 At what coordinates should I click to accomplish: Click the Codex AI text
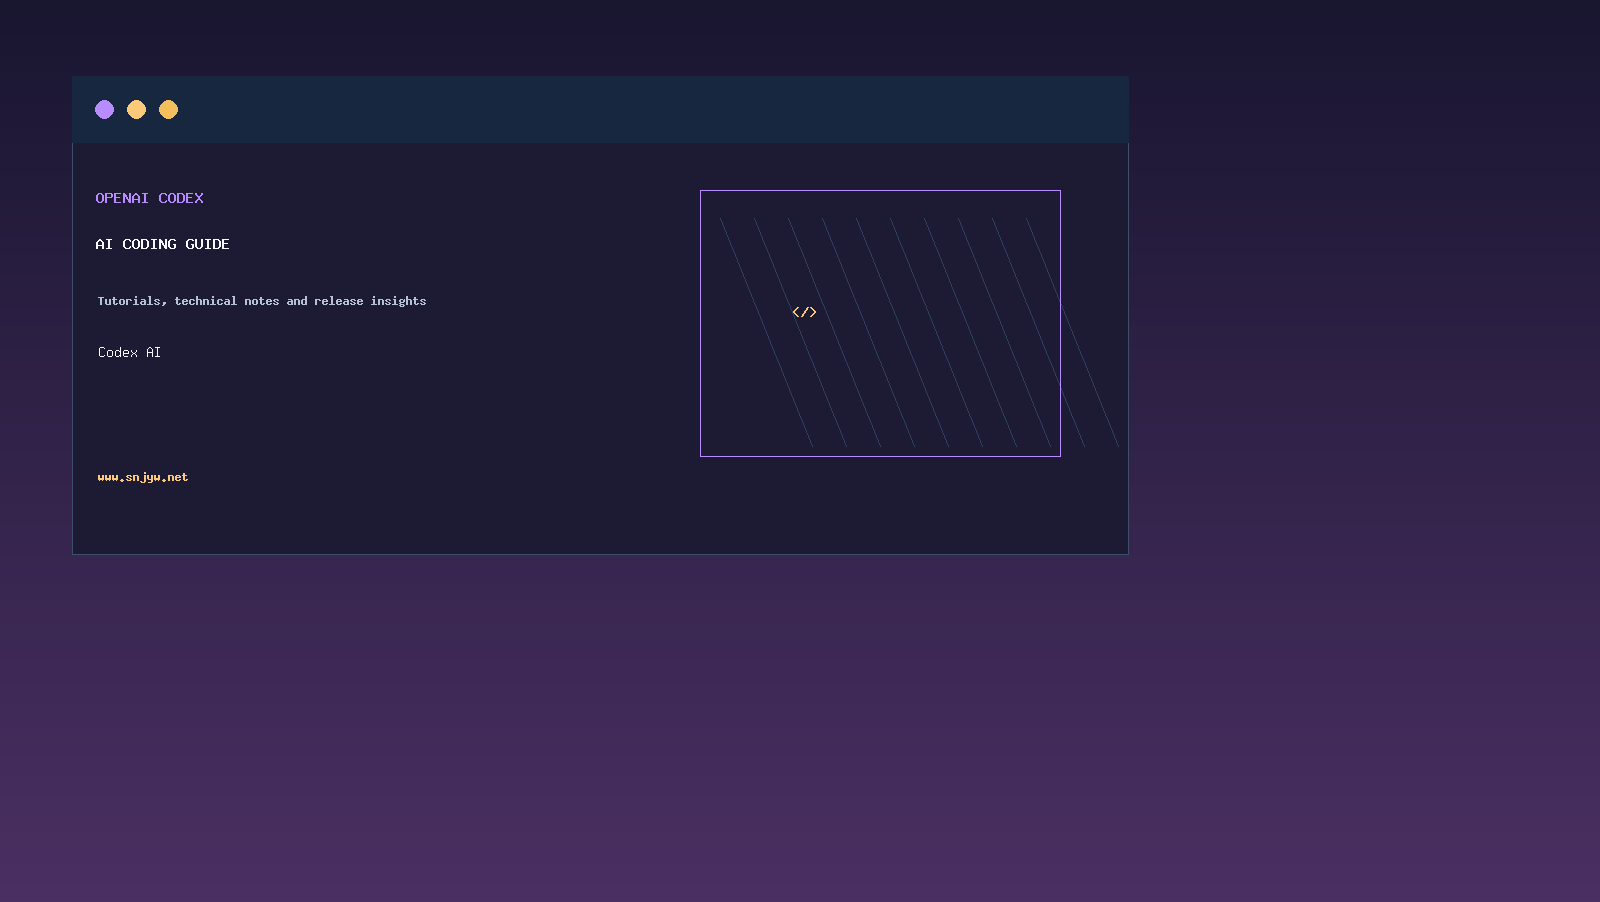[129, 352]
